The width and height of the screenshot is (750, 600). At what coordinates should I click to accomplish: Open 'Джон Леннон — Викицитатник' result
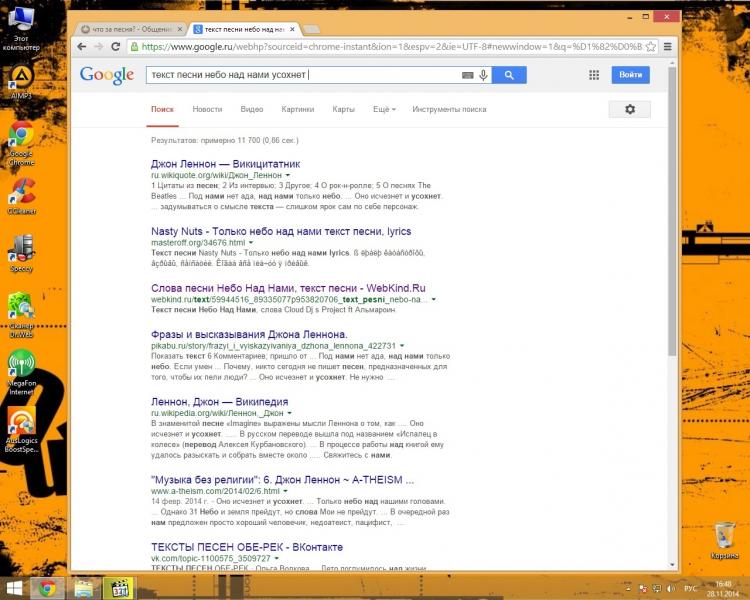225,164
